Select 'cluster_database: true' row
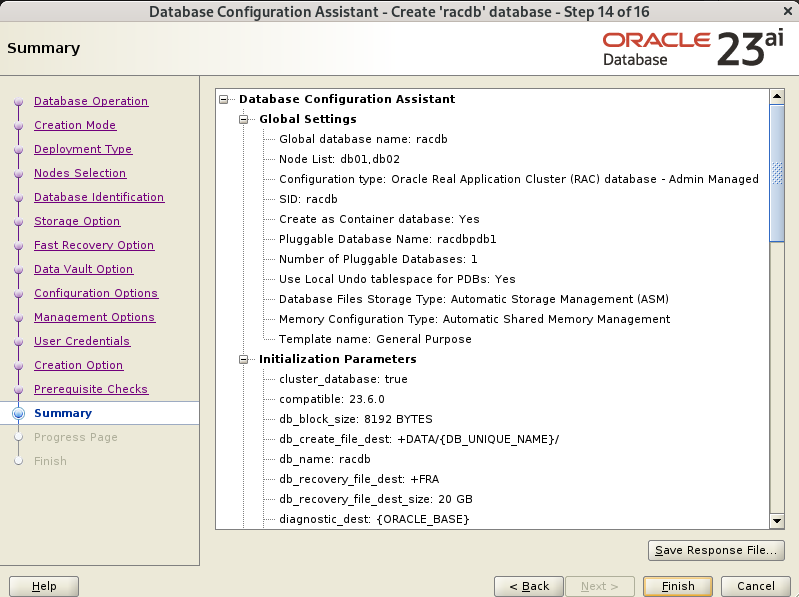Screen dimensions: 799x597 (343, 379)
